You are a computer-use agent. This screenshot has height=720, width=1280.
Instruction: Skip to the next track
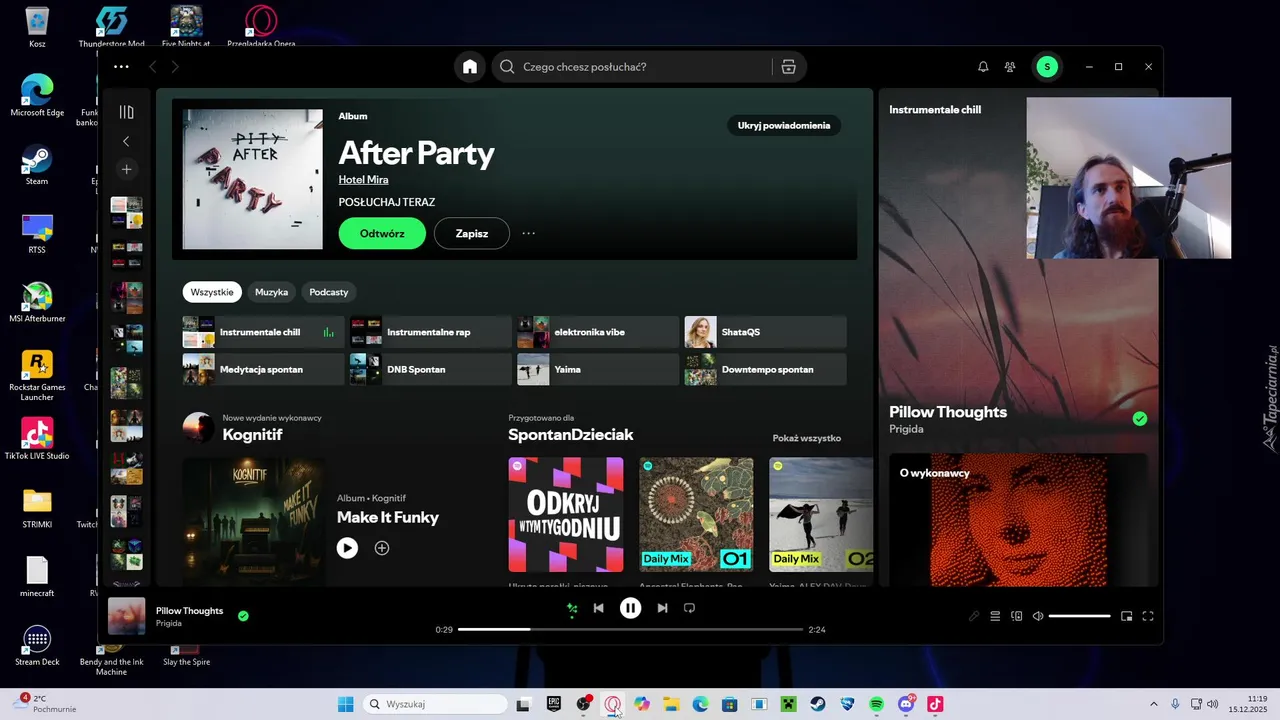[662, 608]
